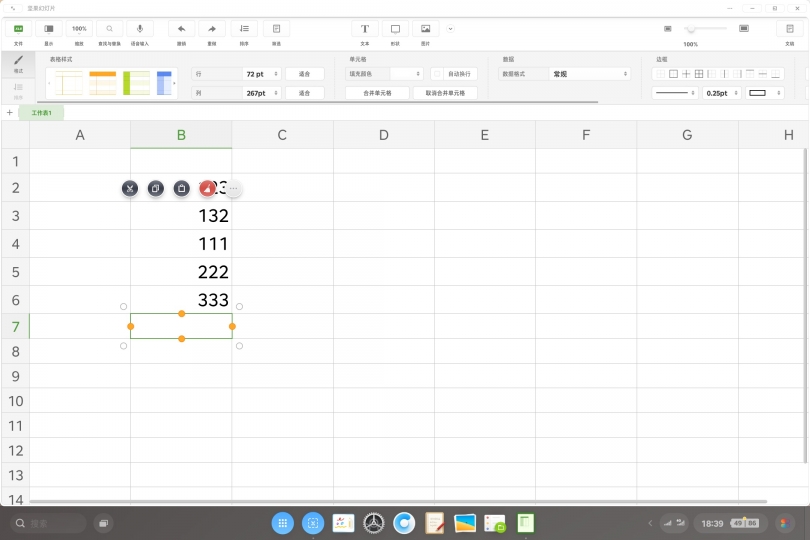Apply bottom border option icon
This screenshot has height=540, width=810.
775,74
